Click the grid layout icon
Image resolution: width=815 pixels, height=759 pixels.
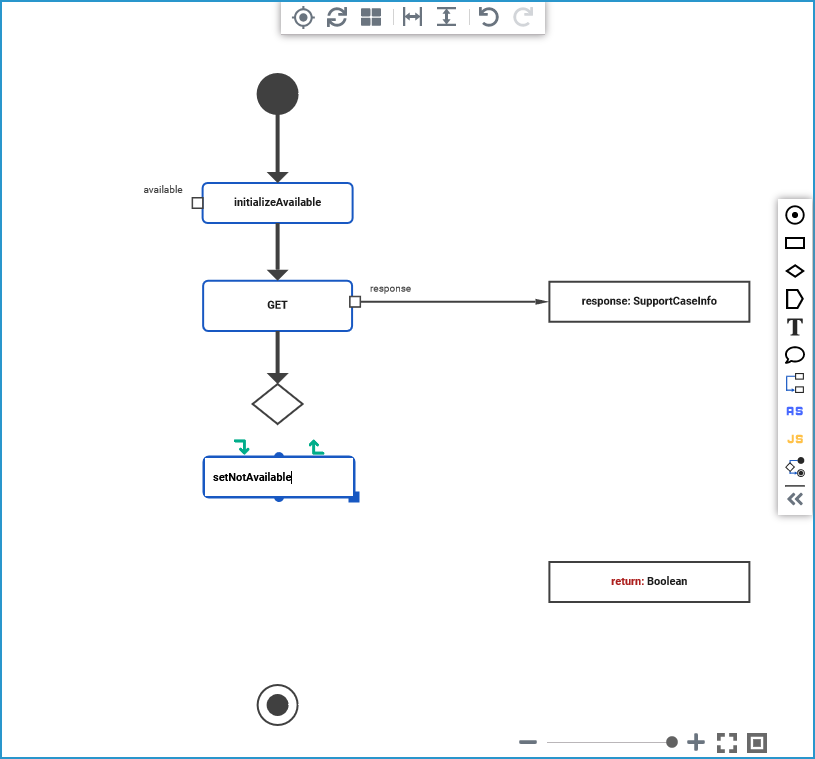tap(371, 17)
